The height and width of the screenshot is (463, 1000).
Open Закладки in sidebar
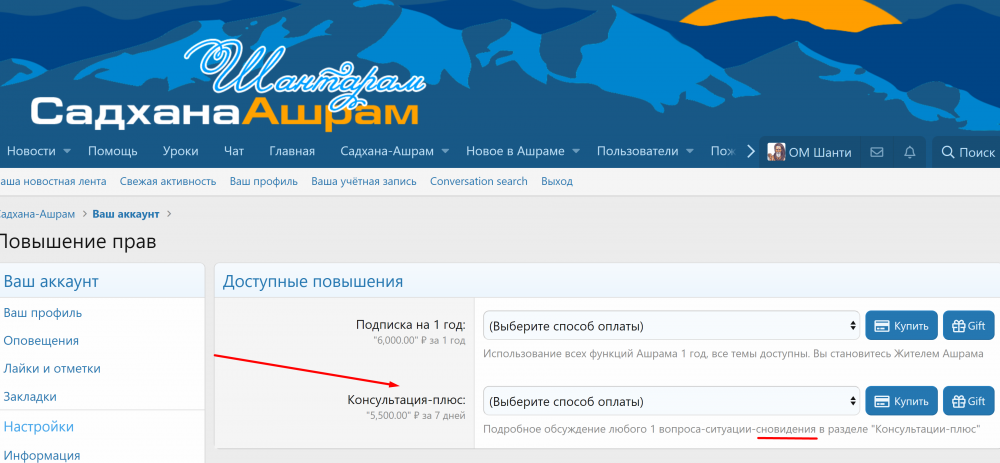30,397
